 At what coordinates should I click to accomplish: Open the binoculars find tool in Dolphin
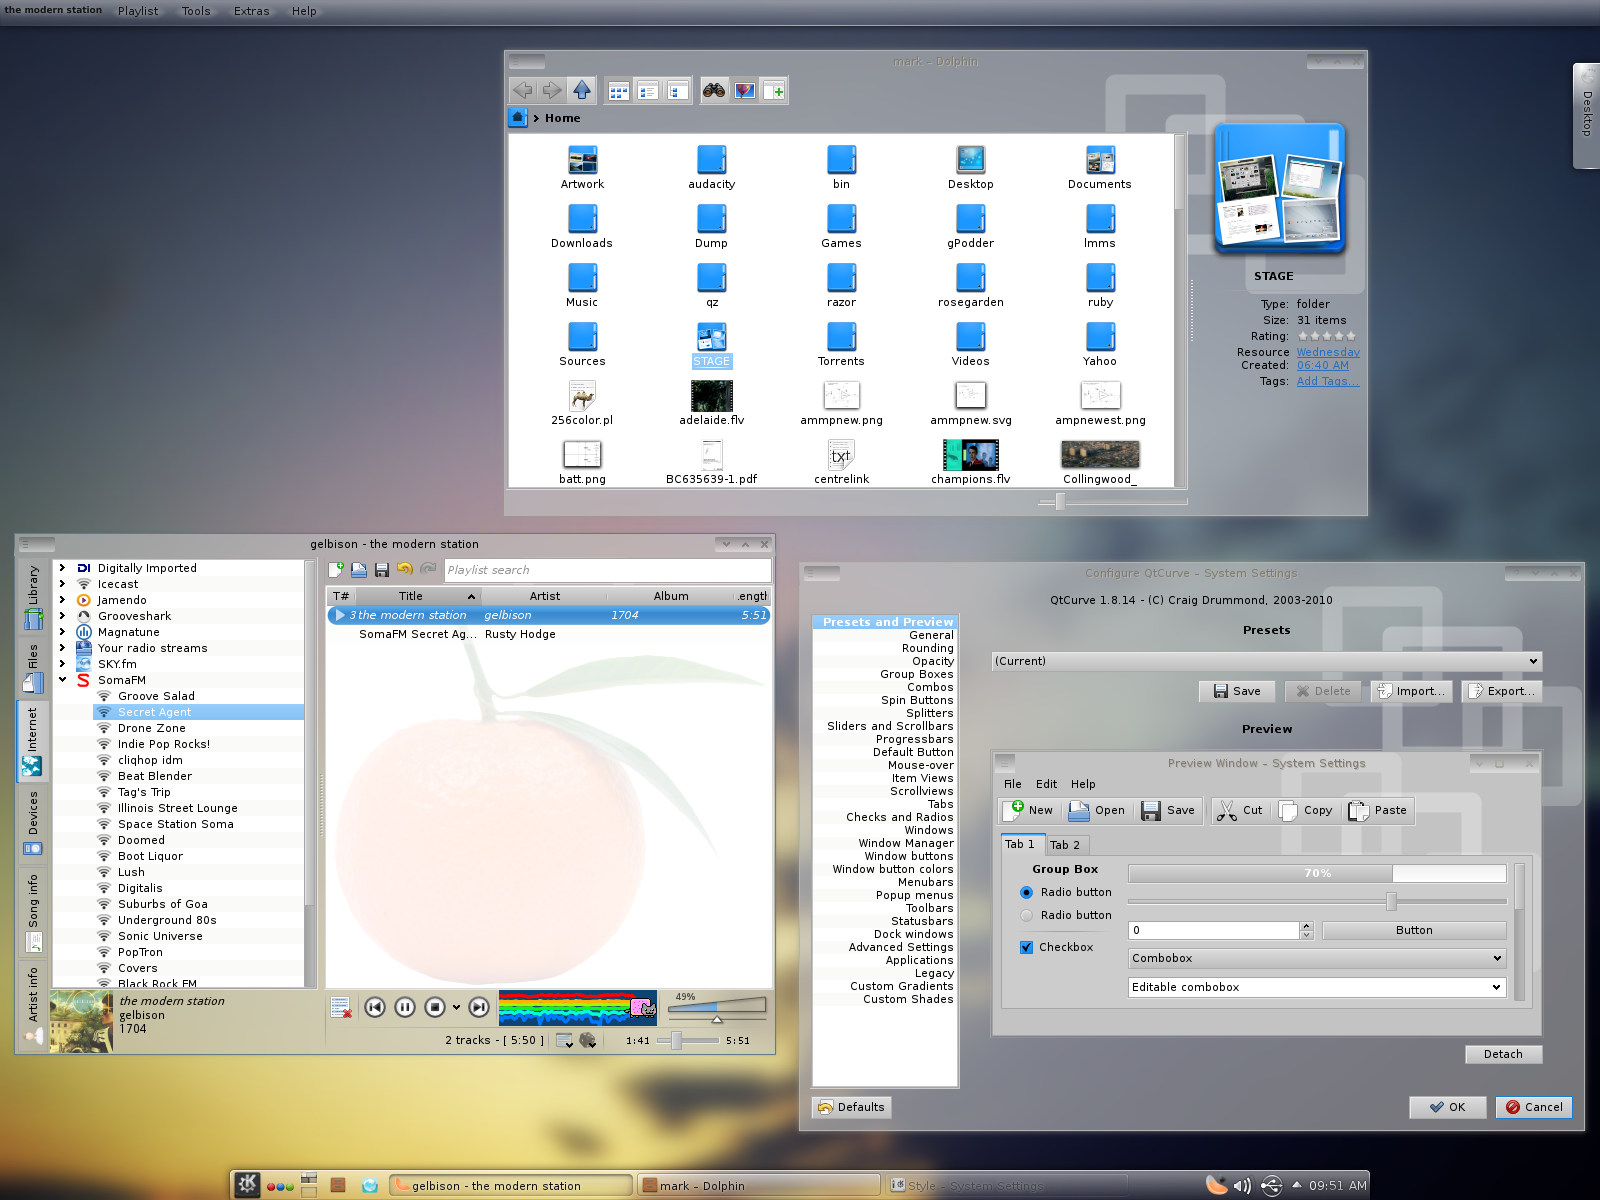tap(714, 91)
